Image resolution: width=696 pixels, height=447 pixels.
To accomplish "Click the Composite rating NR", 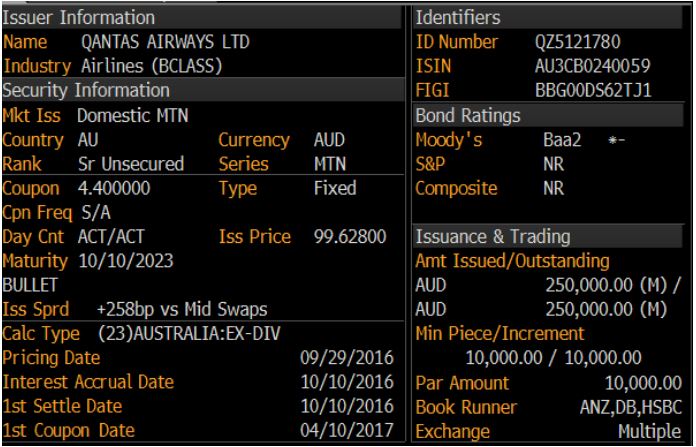I will pyautogui.click(x=554, y=188).
